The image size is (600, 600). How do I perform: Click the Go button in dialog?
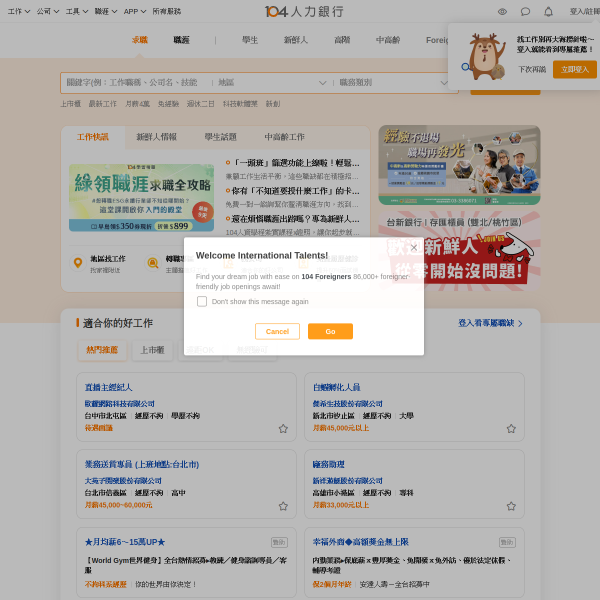pyautogui.click(x=330, y=331)
